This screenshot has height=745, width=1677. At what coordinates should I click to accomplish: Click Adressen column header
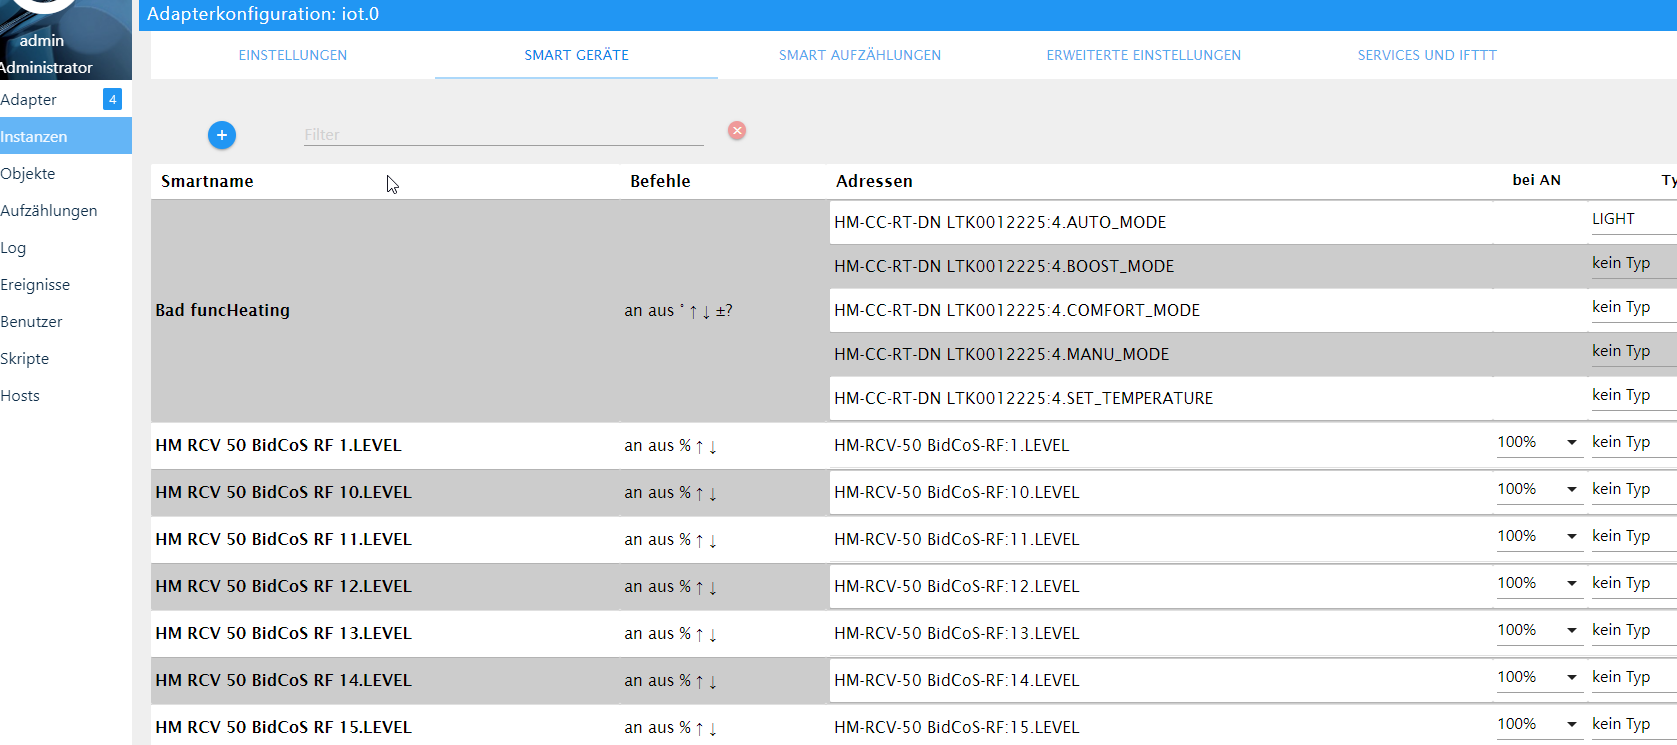click(x=874, y=181)
